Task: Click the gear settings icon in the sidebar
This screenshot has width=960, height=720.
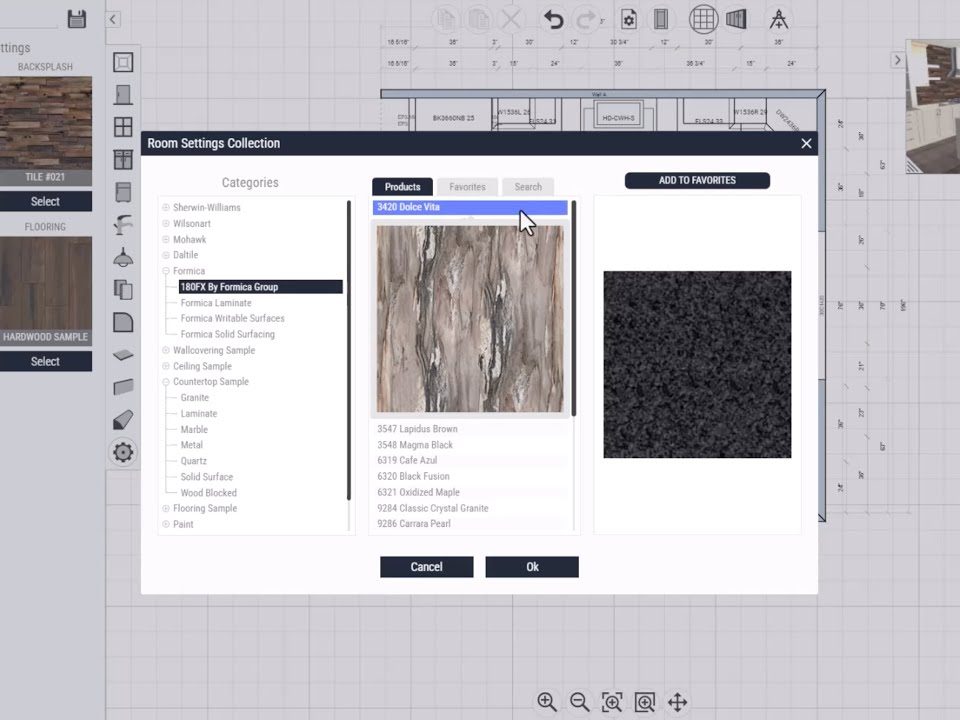Action: pyautogui.click(x=123, y=452)
